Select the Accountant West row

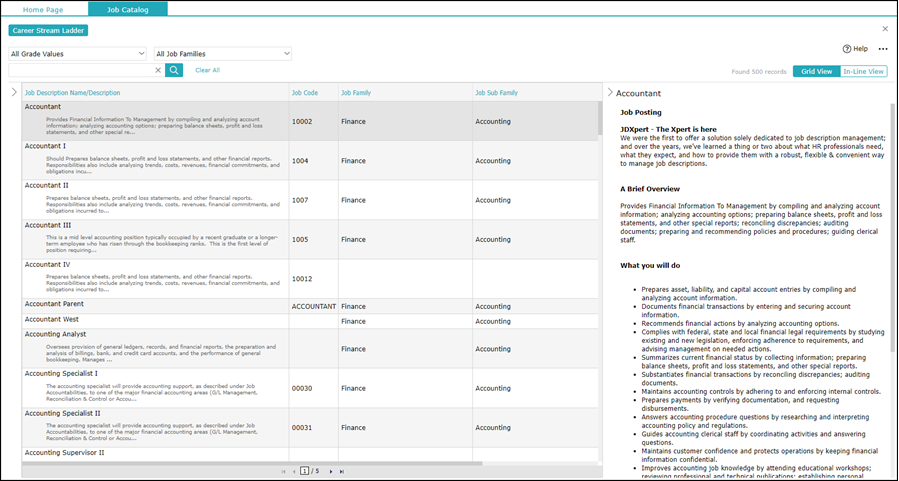pyautogui.click(x=310, y=321)
